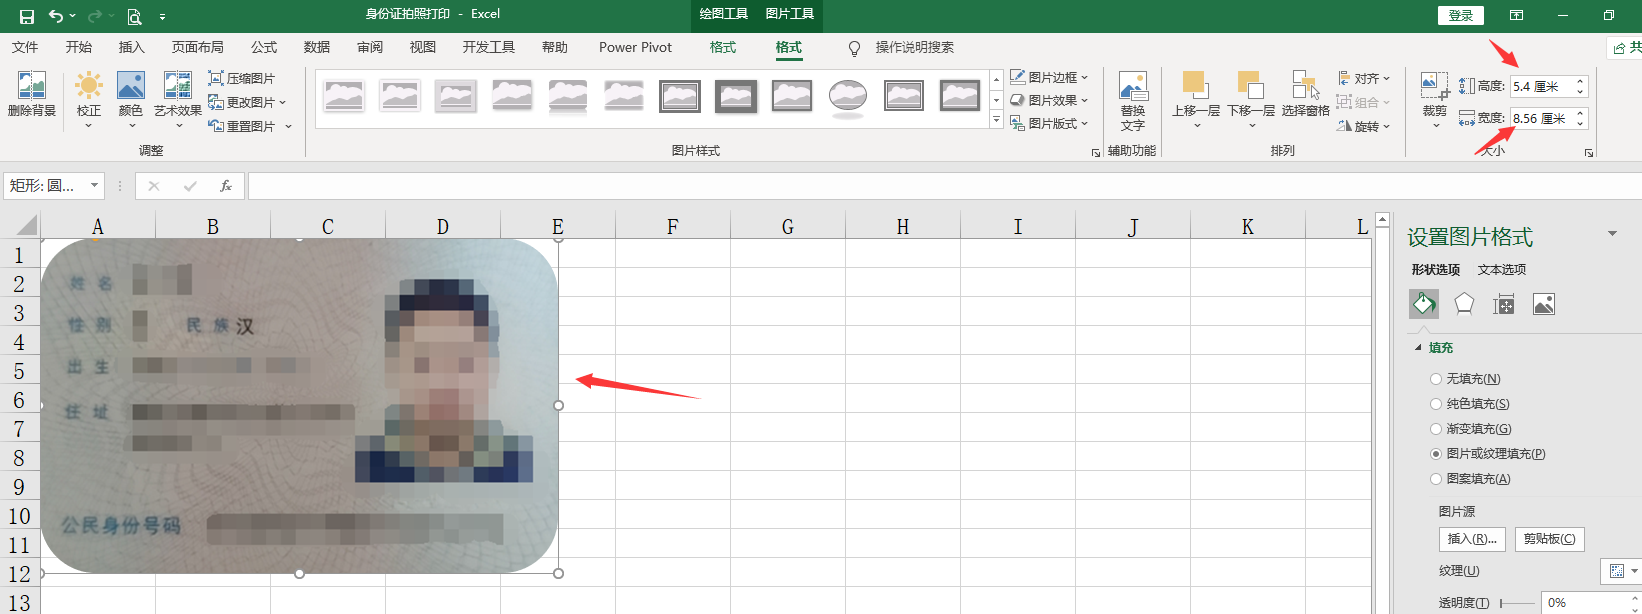Click Insert Function fx icon
Image resolution: width=1642 pixels, height=614 pixels.
point(226,186)
